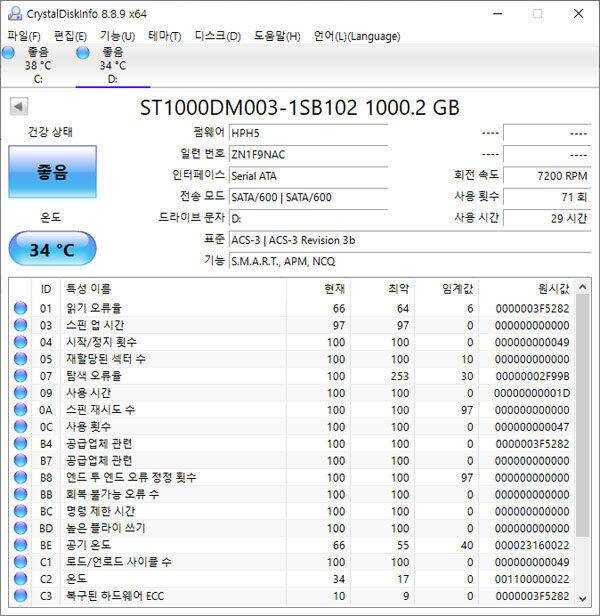Click status orb for attribute 09 사용 시간
Image resolution: width=600 pixels, height=616 pixels.
pos(20,393)
